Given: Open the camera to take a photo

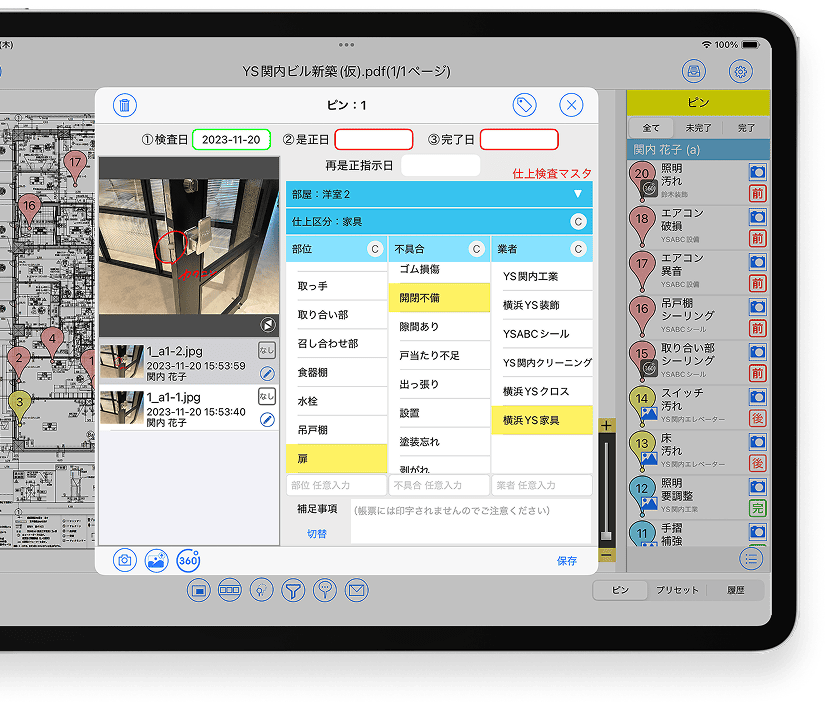Looking at the screenshot, I should pos(125,560).
